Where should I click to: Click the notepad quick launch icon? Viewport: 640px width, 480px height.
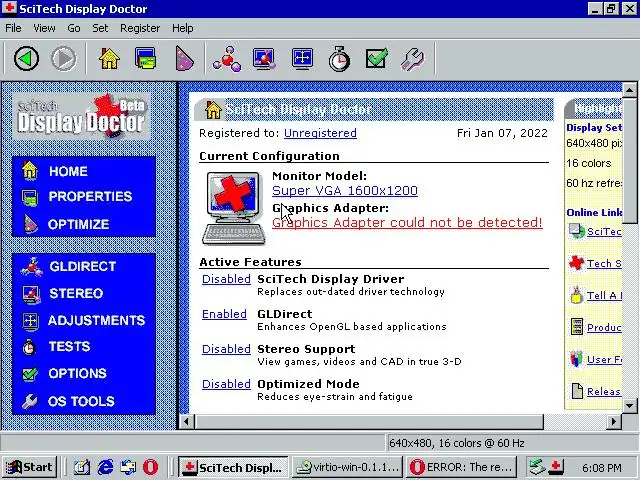[x=82, y=467]
